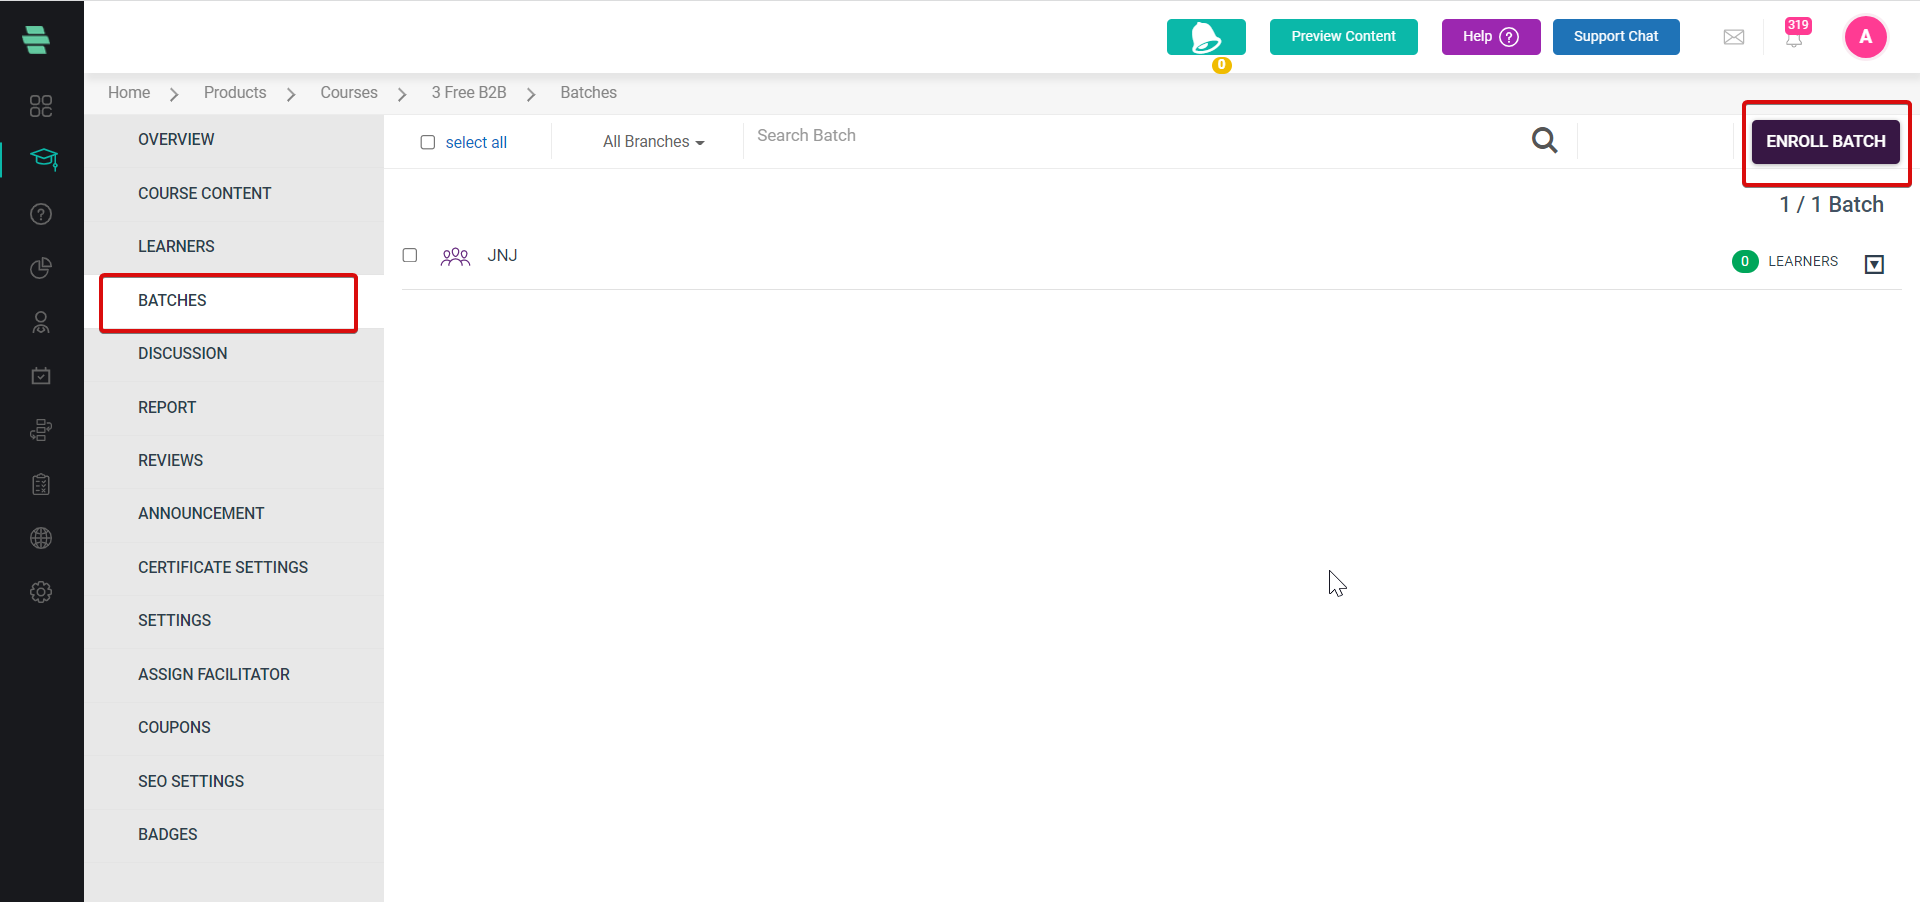Click the Help button
This screenshot has width=1920, height=902.
[1490, 37]
